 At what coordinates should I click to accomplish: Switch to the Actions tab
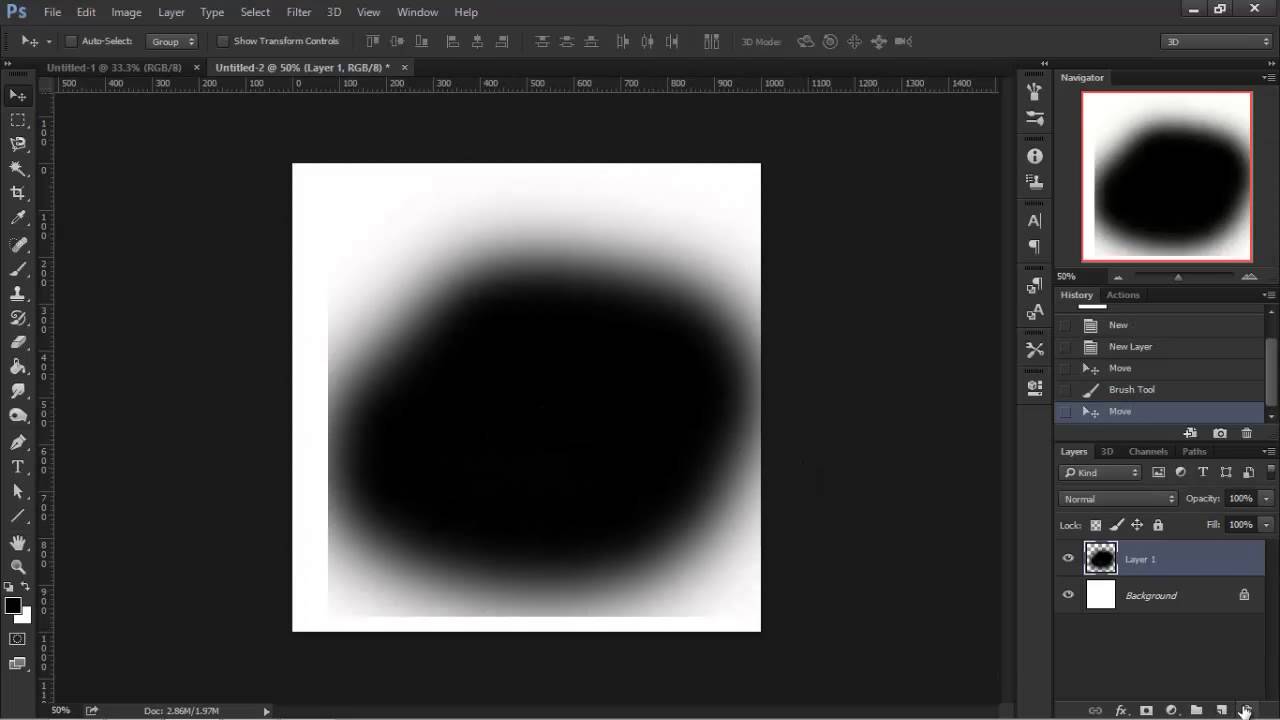(x=1123, y=295)
